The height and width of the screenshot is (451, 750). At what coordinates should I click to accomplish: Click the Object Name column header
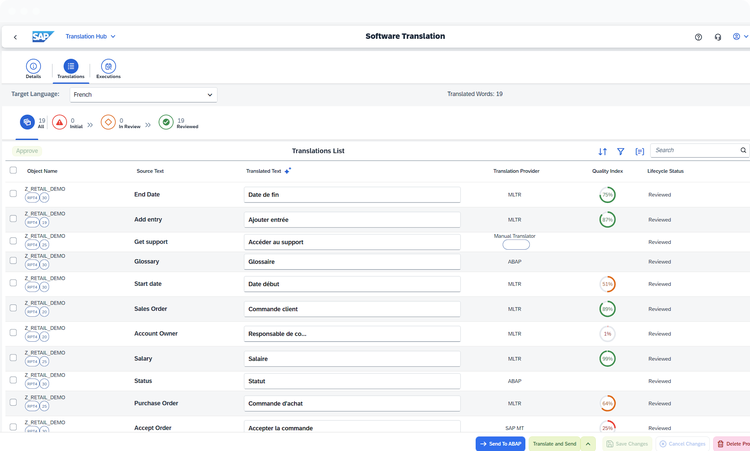pos(42,171)
